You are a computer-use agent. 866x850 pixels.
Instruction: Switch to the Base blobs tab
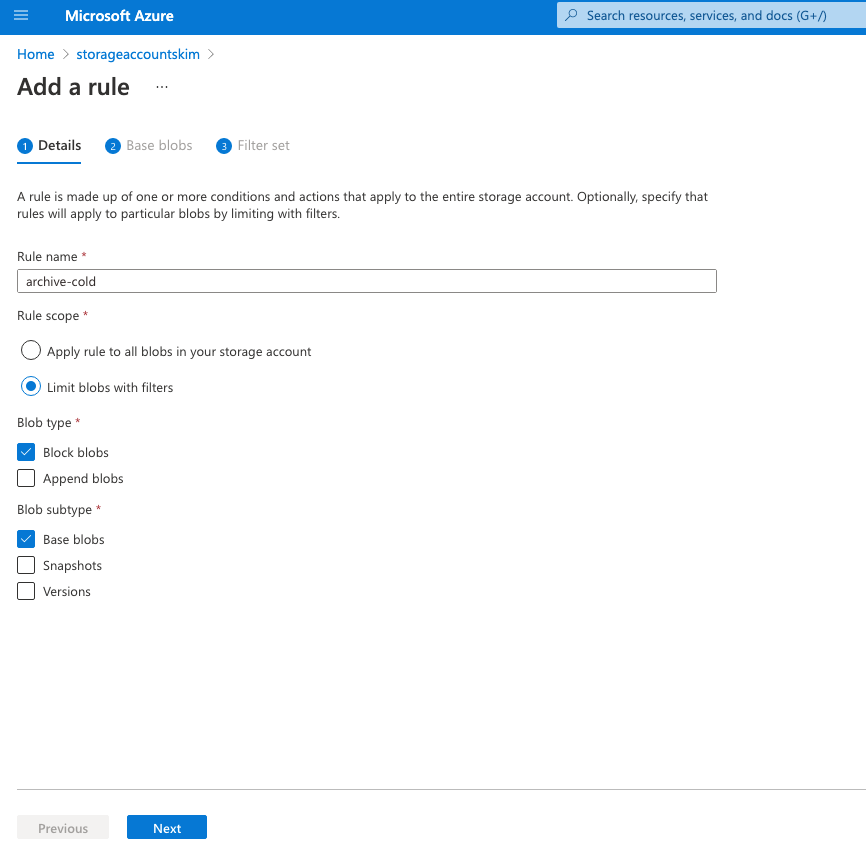click(x=158, y=146)
